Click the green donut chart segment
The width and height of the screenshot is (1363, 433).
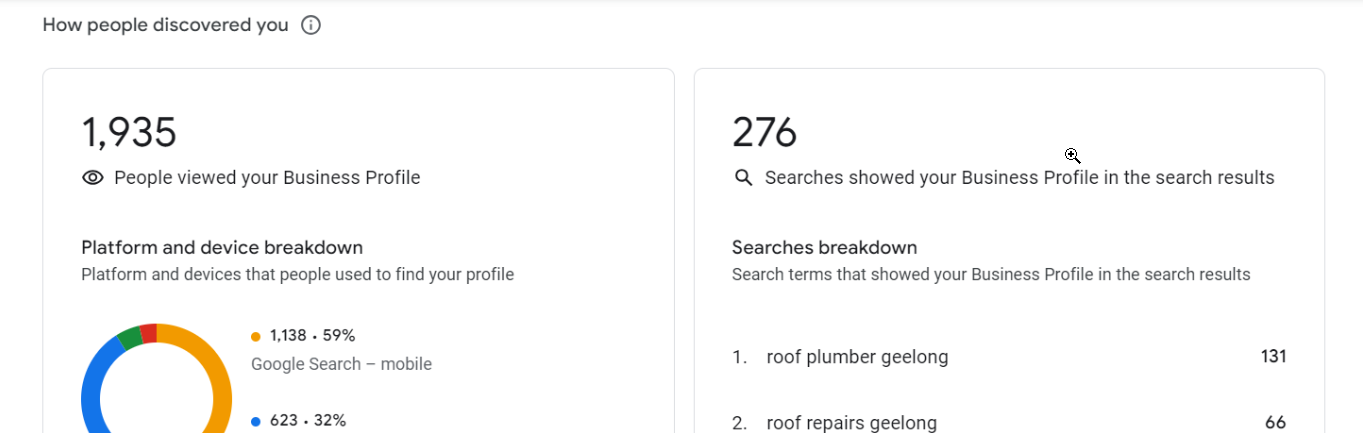[128, 337]
